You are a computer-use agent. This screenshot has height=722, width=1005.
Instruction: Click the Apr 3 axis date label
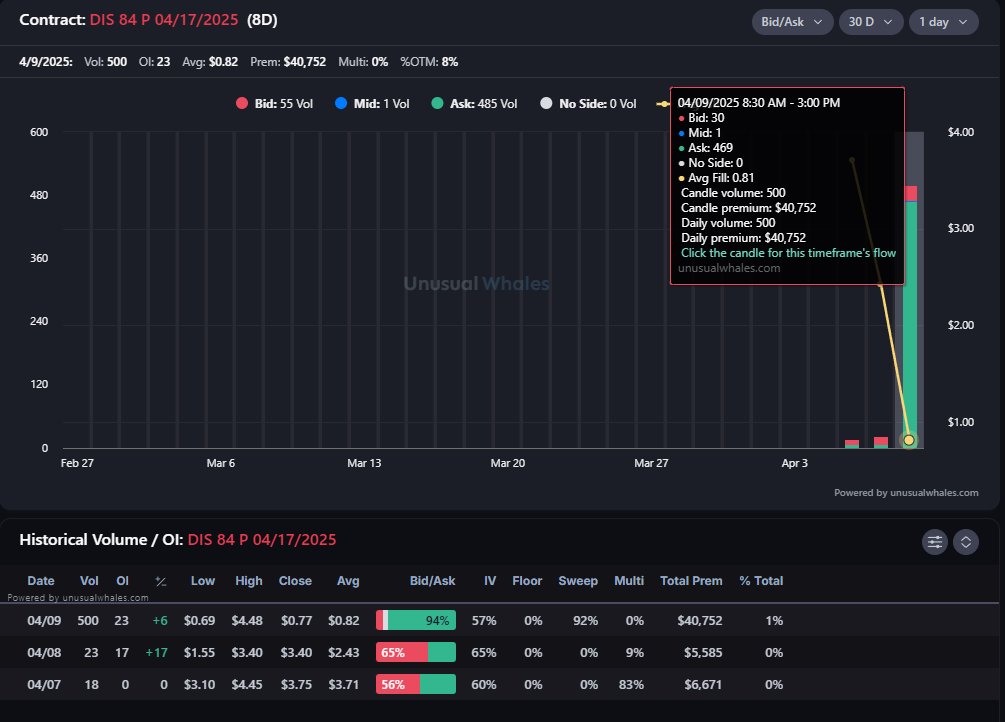[x=795, y=463]
